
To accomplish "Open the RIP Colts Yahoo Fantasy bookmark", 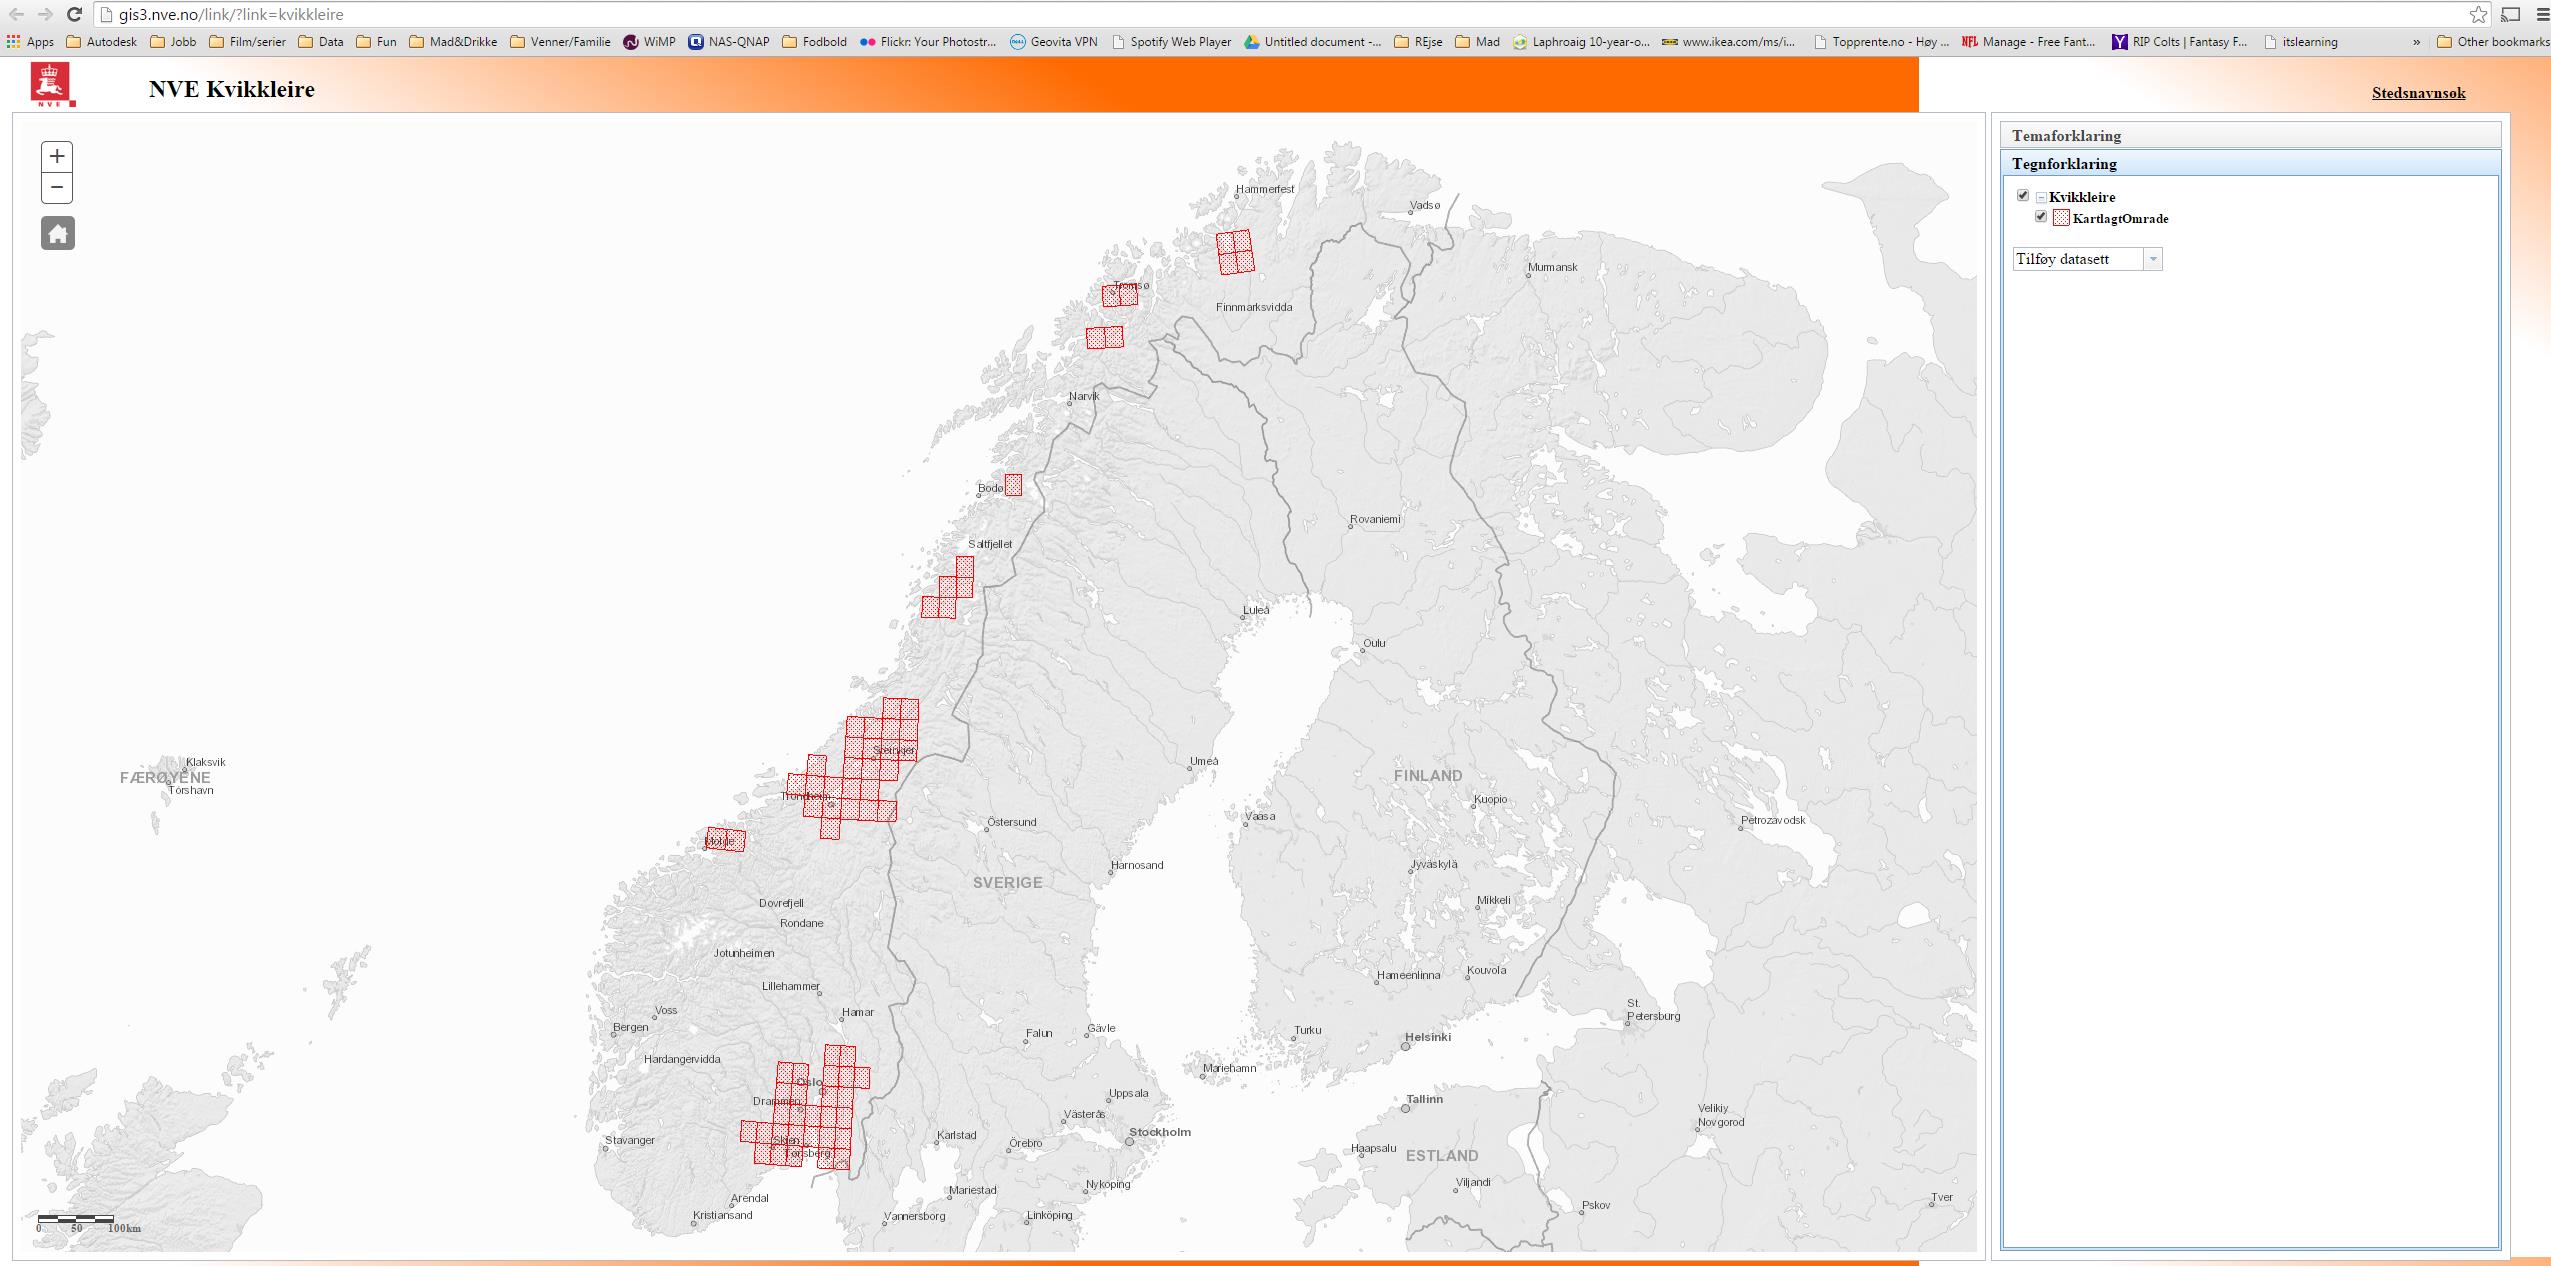I will click(2179, 42).
